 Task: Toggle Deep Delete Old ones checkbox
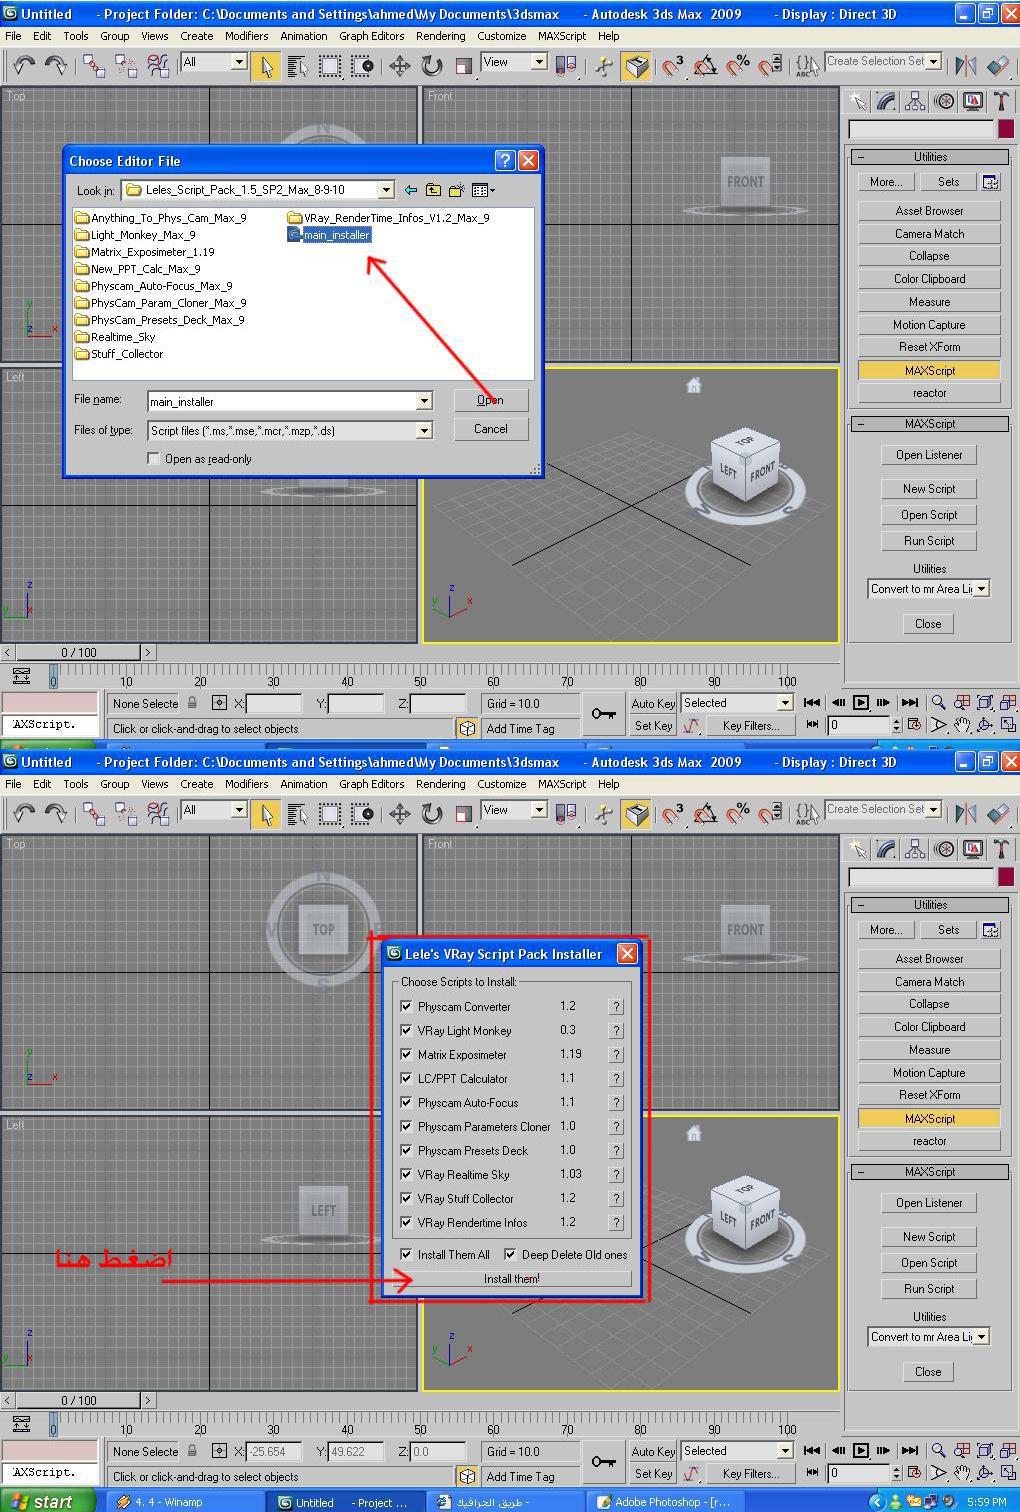(510, 1254)
